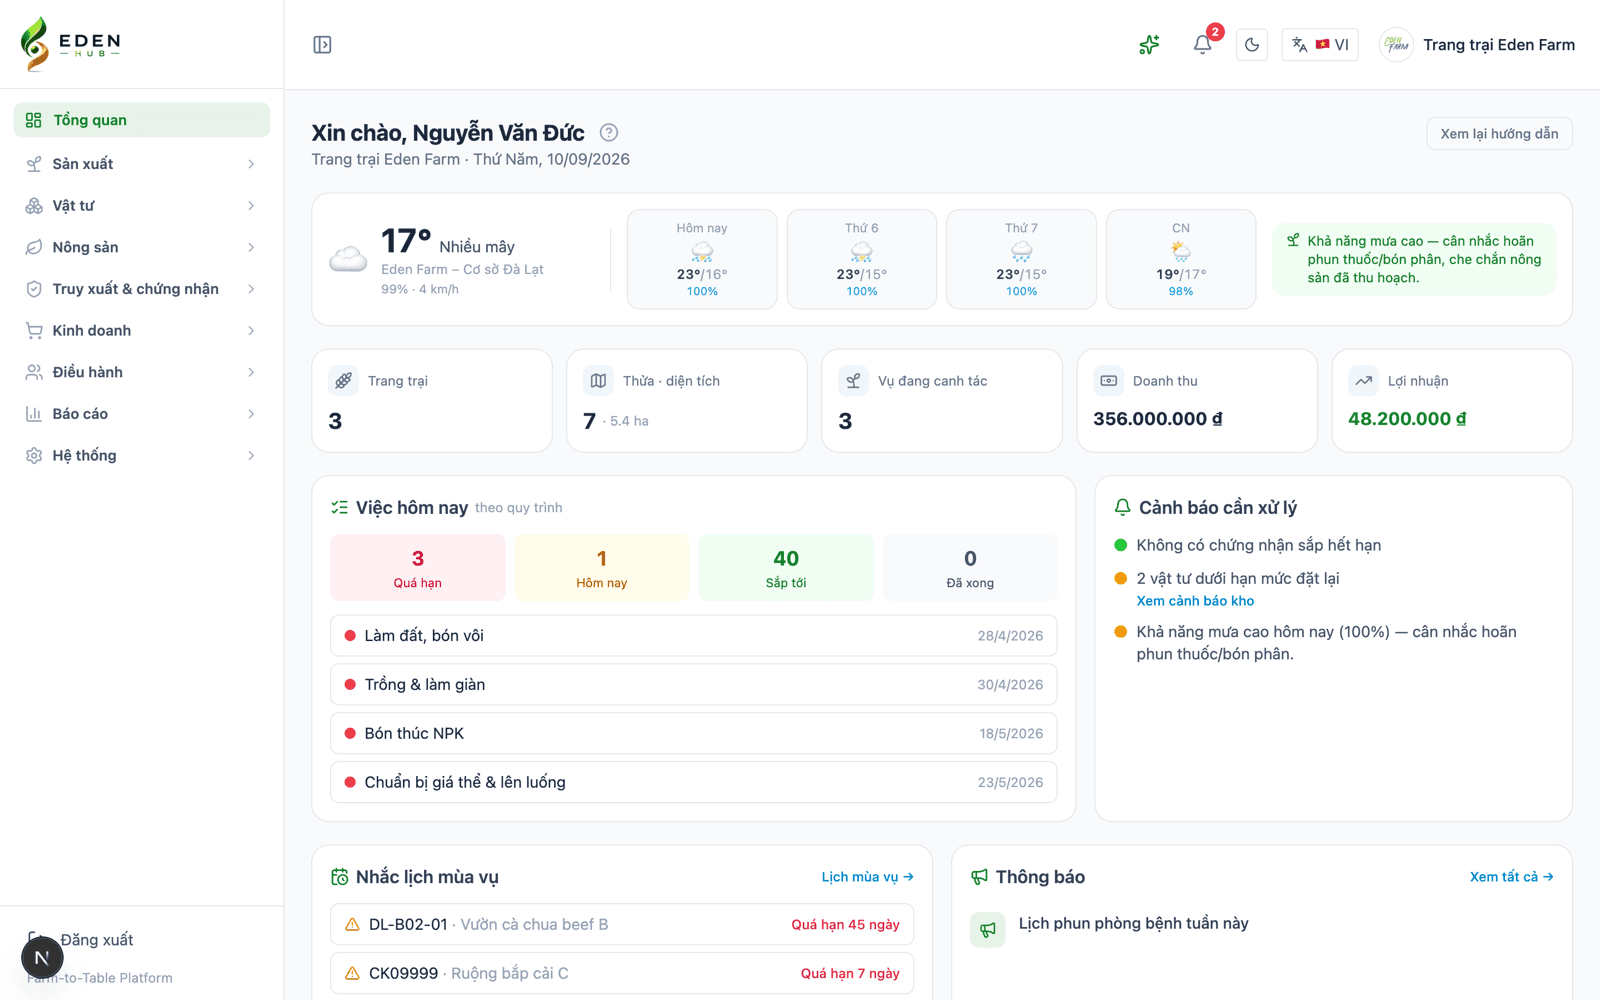Click the Truy xuất shield icon

pyautogui.click(x=34, y=289)
